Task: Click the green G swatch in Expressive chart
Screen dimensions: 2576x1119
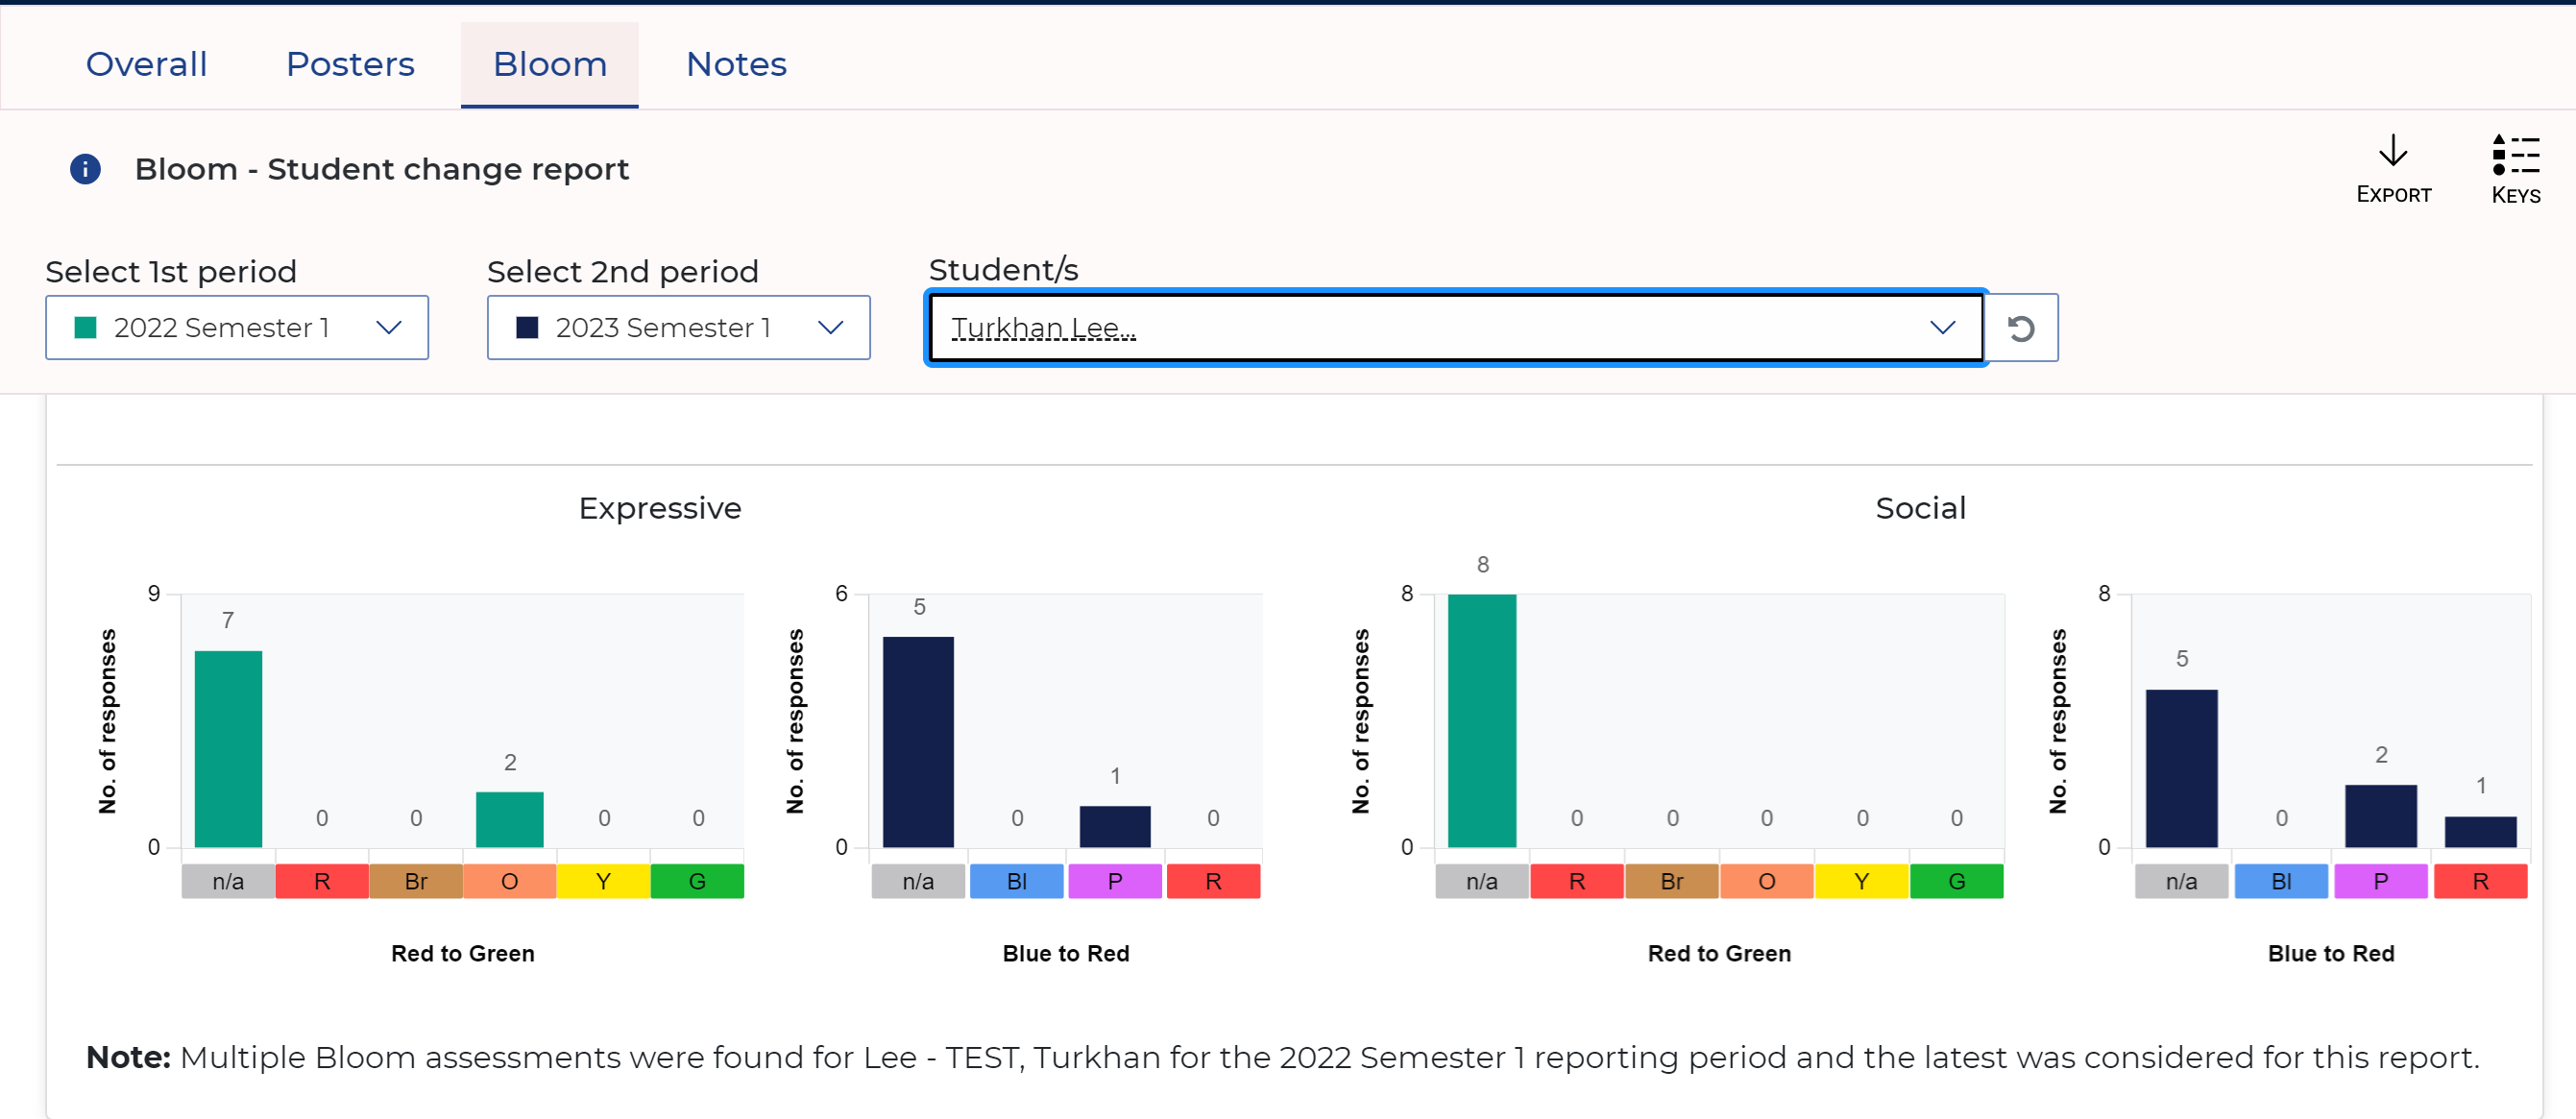Action: pyautogui.click(x=697, y=881)
